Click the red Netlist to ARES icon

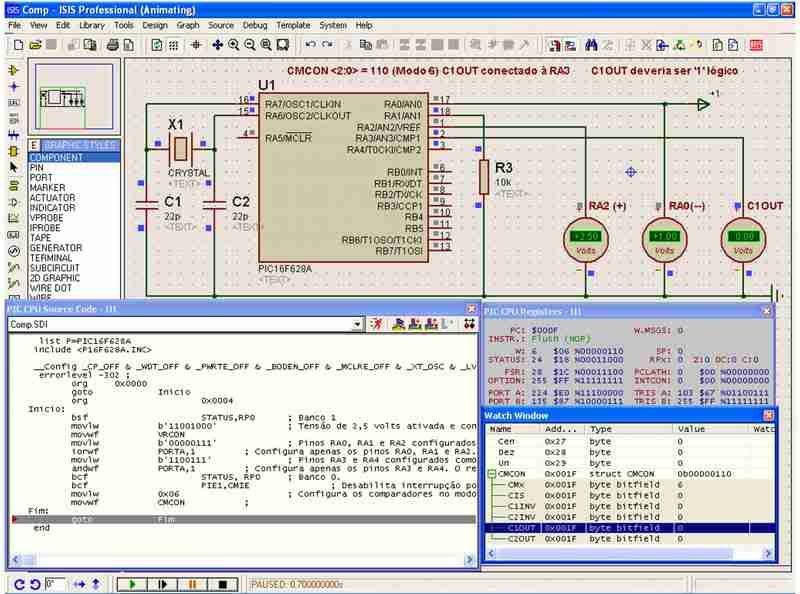tap(756, 45)
